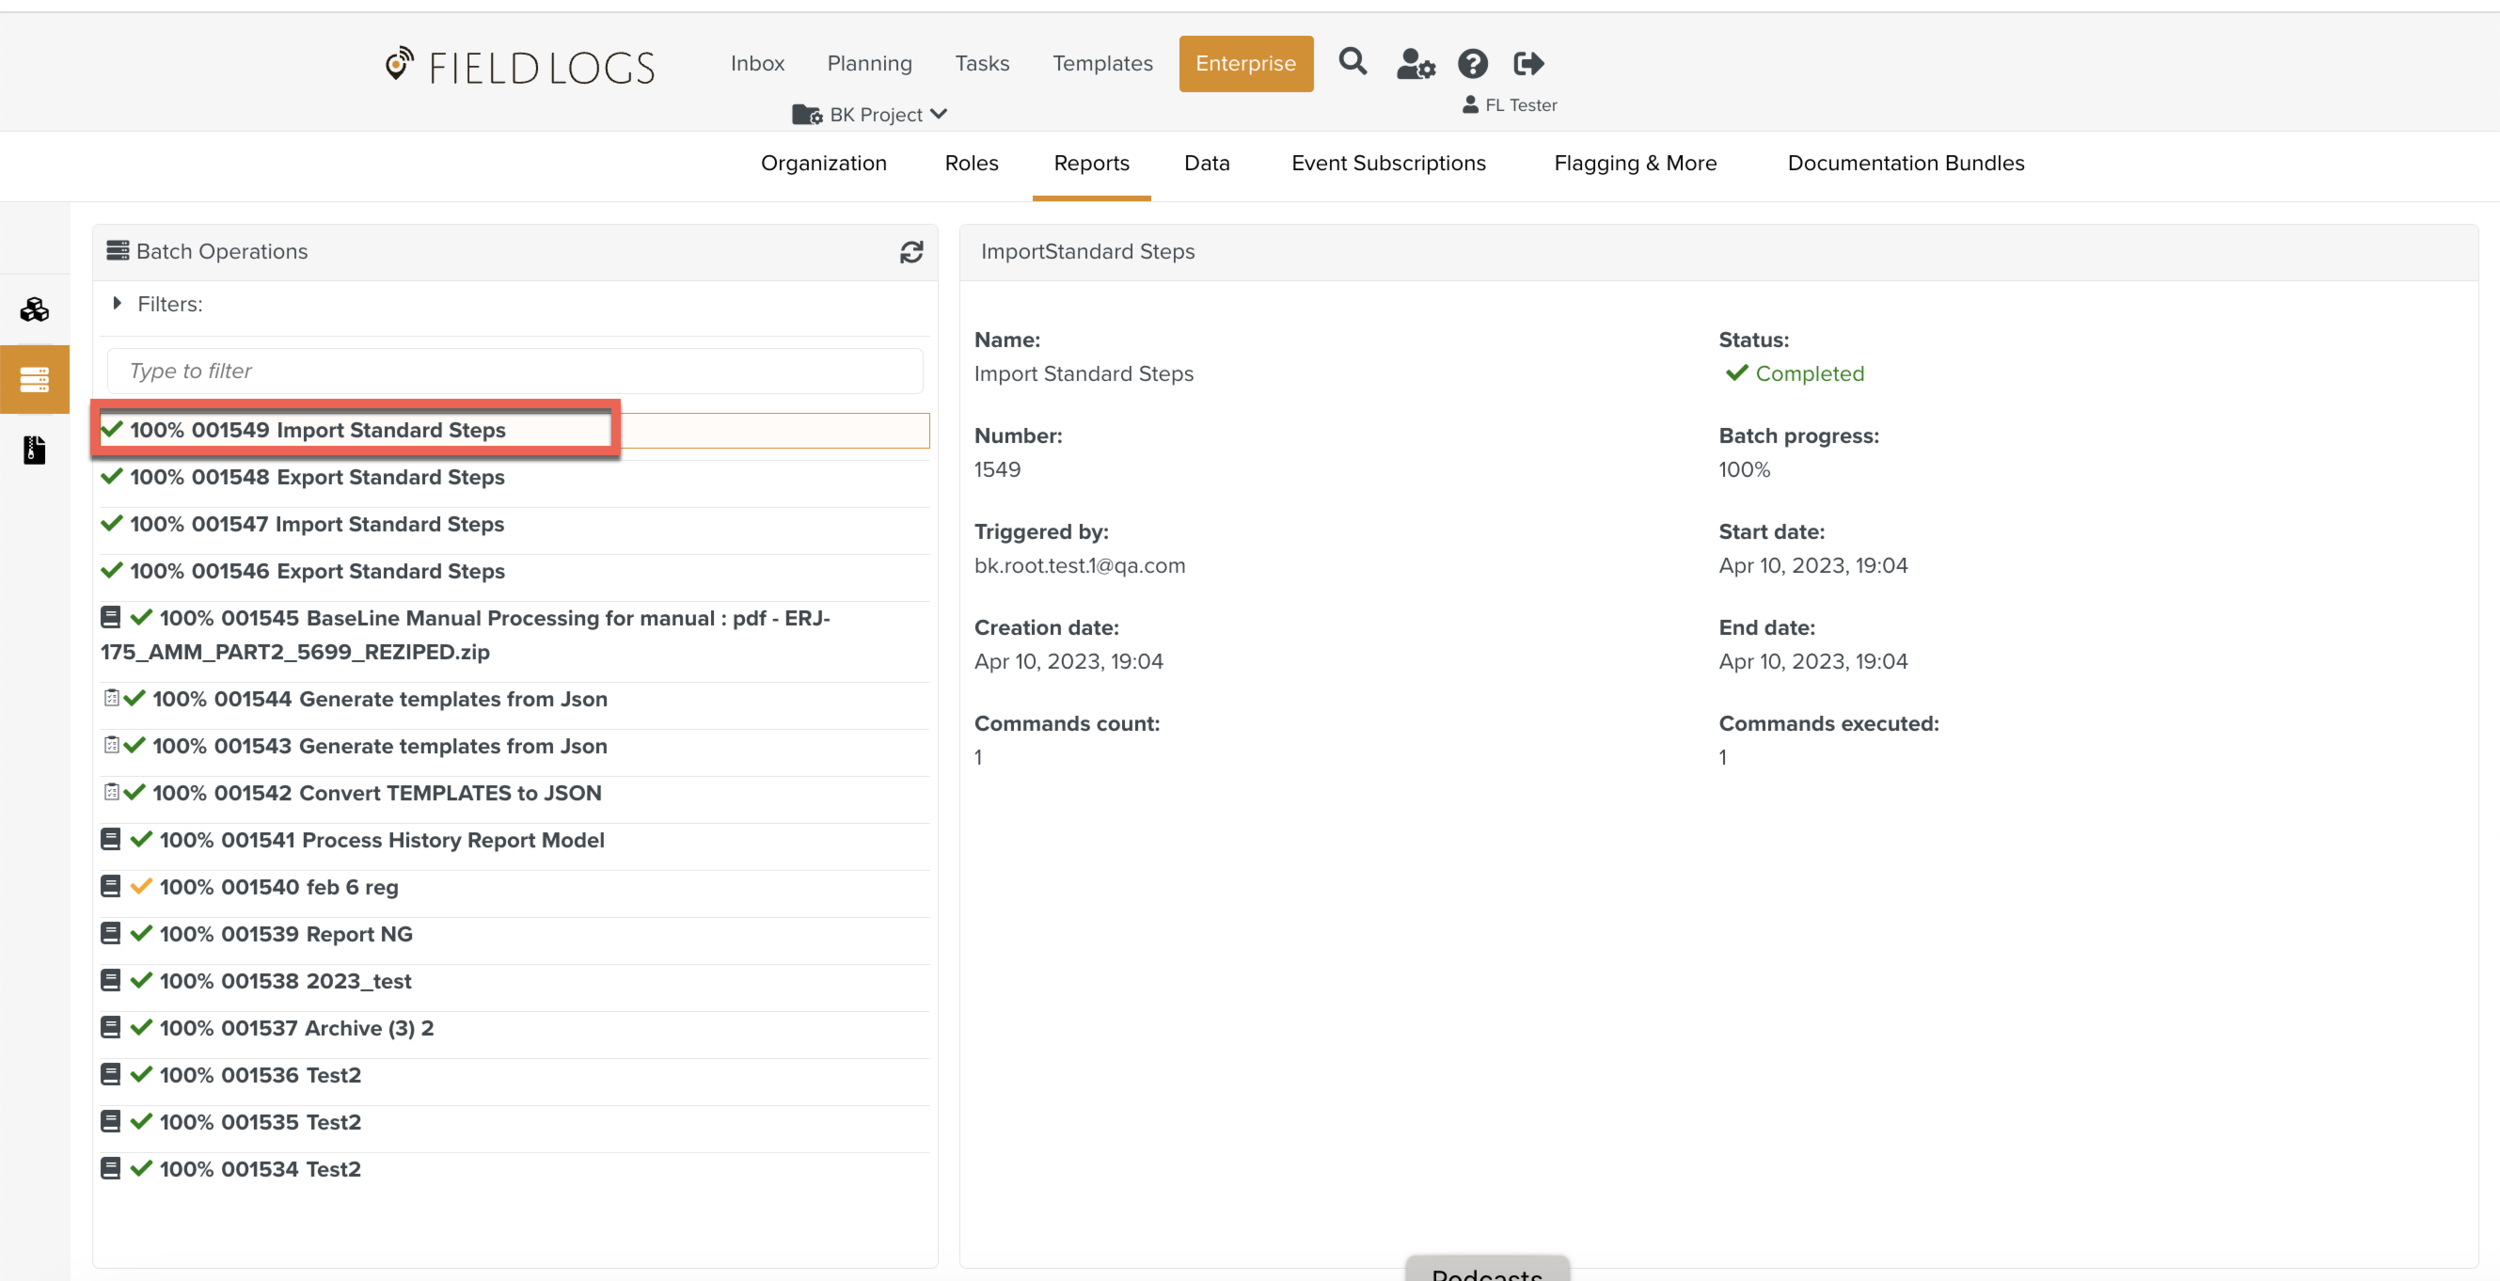Open the Documentation Bundles tab
This screenshot has height=1281, width=2500.
pyautogui.click(x=1905, y=163)
